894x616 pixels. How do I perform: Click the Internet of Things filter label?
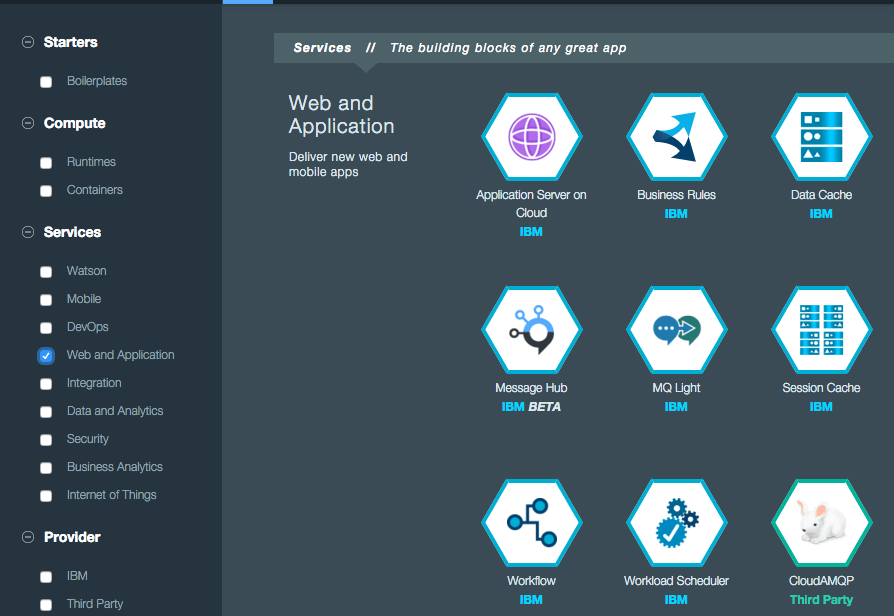(x=112, y=495)
